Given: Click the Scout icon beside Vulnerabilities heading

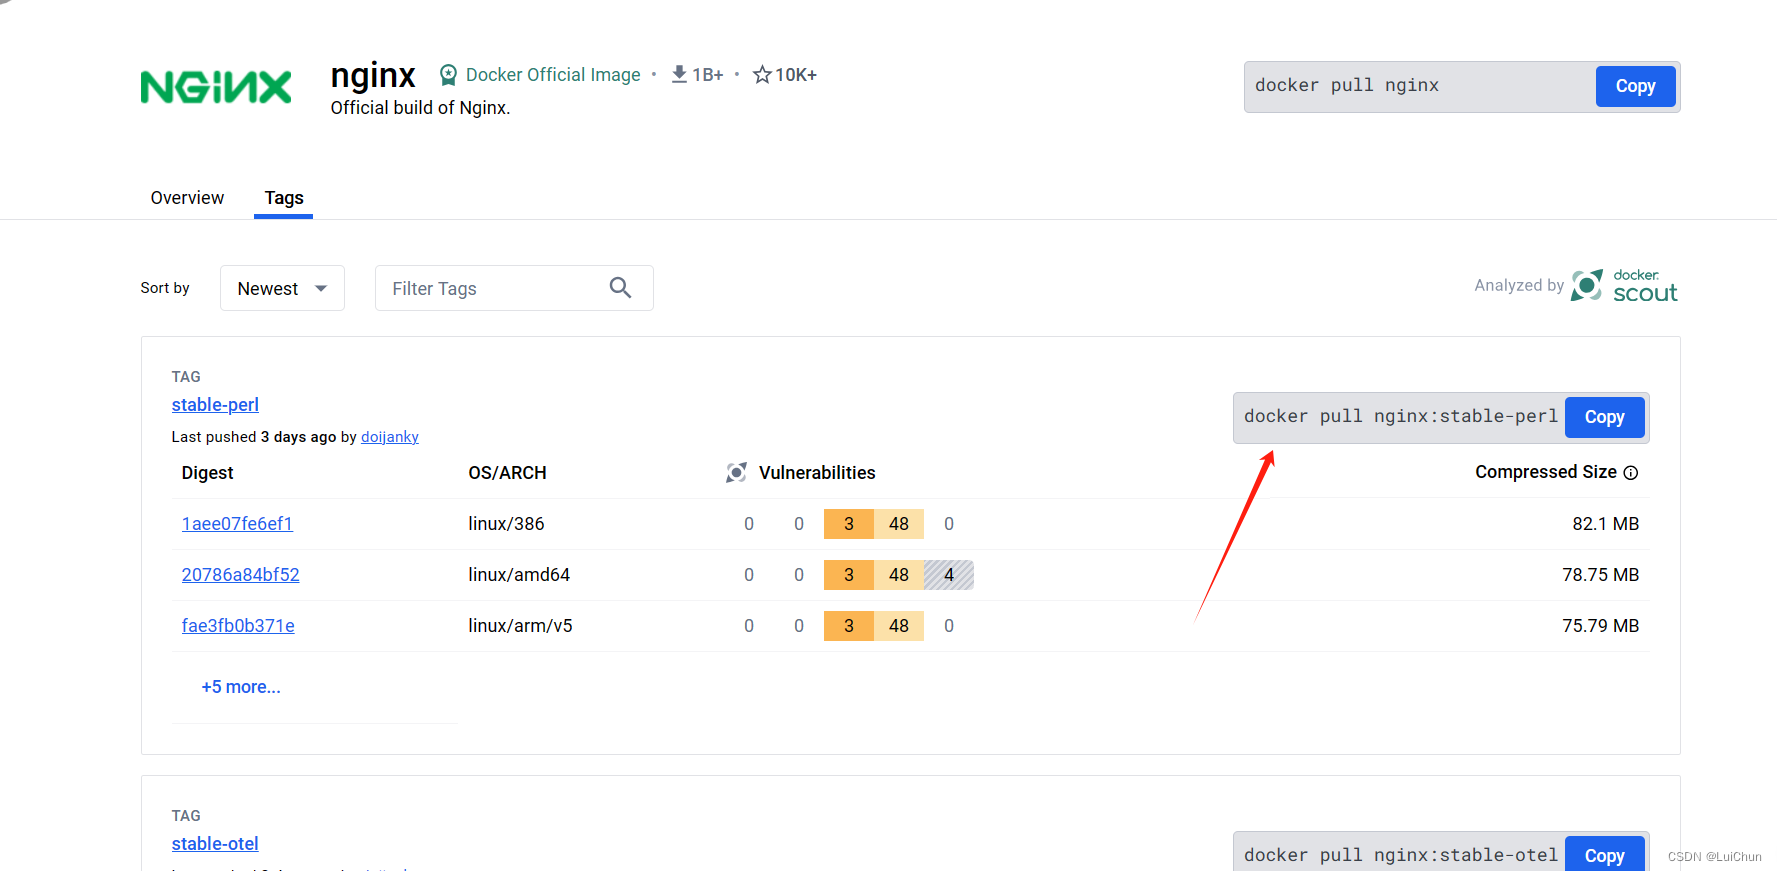Looking at the screenshot, I should [x=737, y=472].
